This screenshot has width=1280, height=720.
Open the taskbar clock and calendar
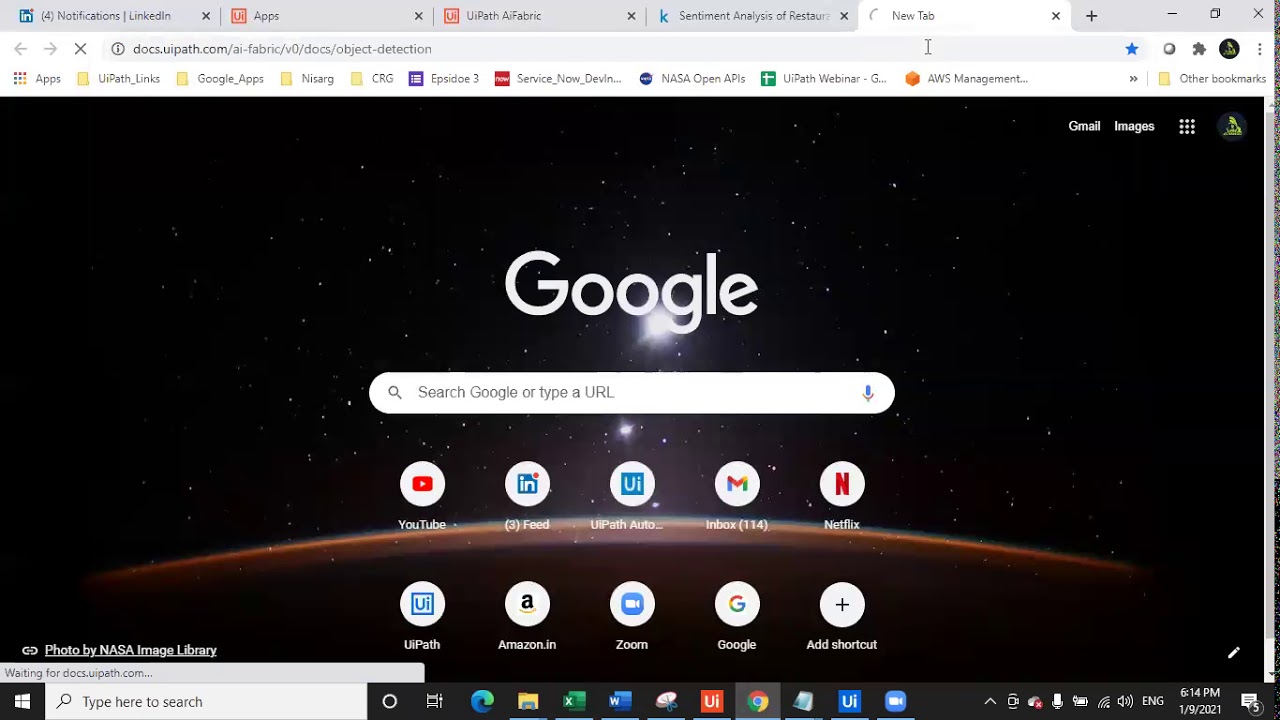click(1200, 701)
